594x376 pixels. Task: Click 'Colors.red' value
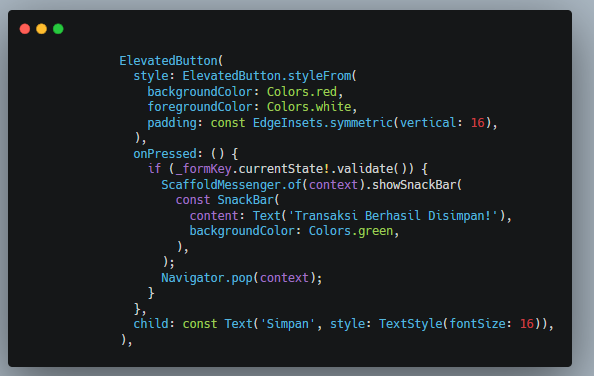point(302,92)
